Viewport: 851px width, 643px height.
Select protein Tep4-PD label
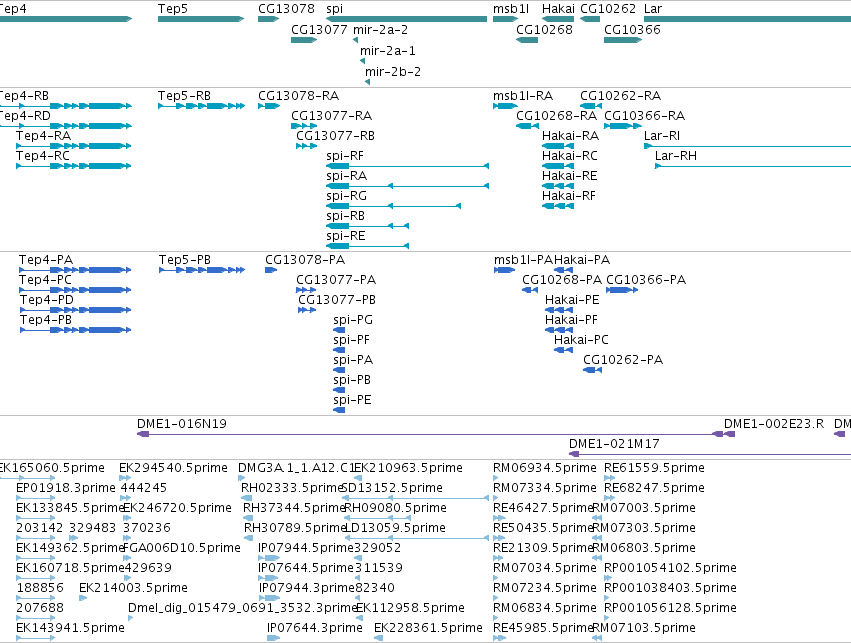47,300
